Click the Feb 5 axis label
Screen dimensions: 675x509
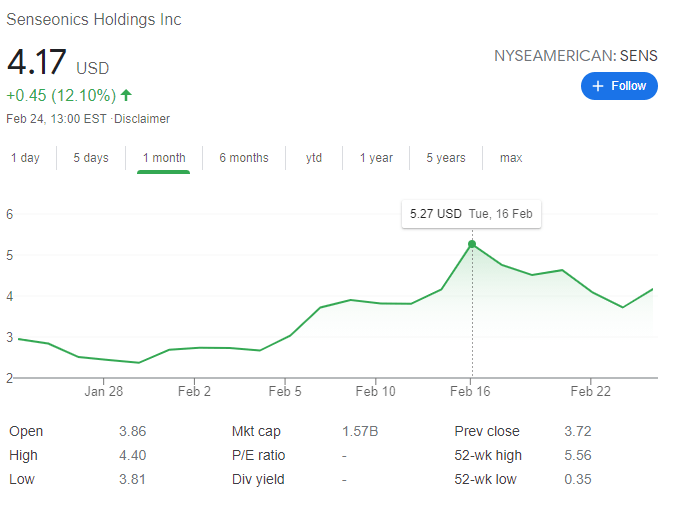coord(285,391)
